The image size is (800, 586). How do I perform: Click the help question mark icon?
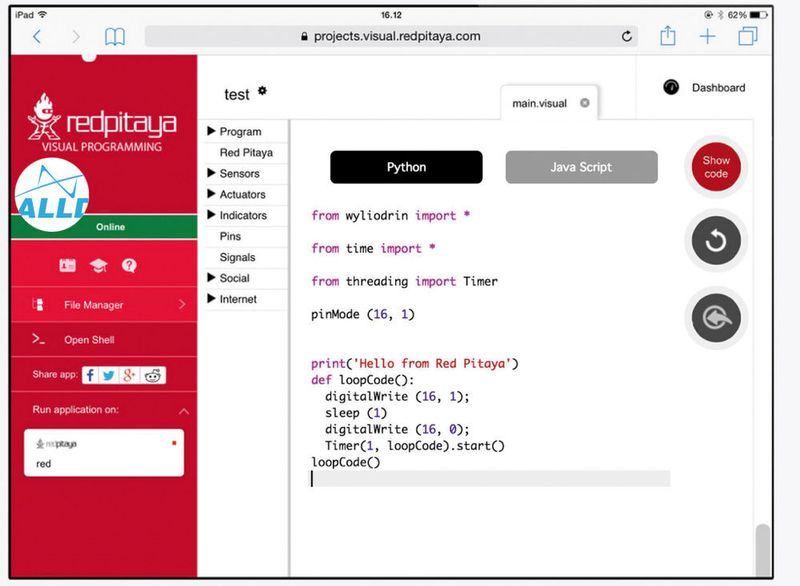tap(129, 265)
